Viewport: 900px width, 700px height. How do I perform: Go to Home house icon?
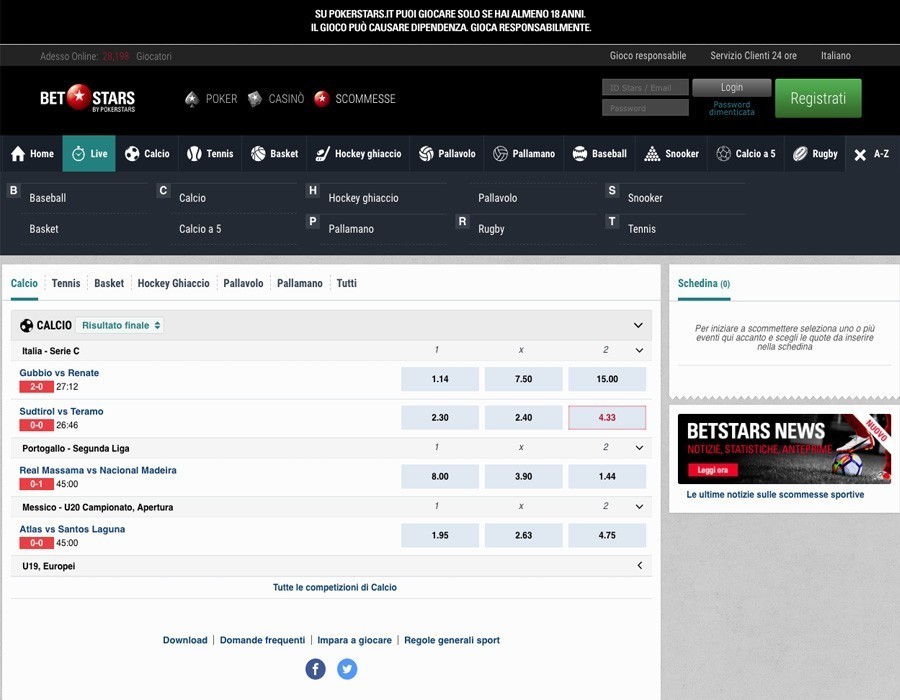[x=18, y=154]
